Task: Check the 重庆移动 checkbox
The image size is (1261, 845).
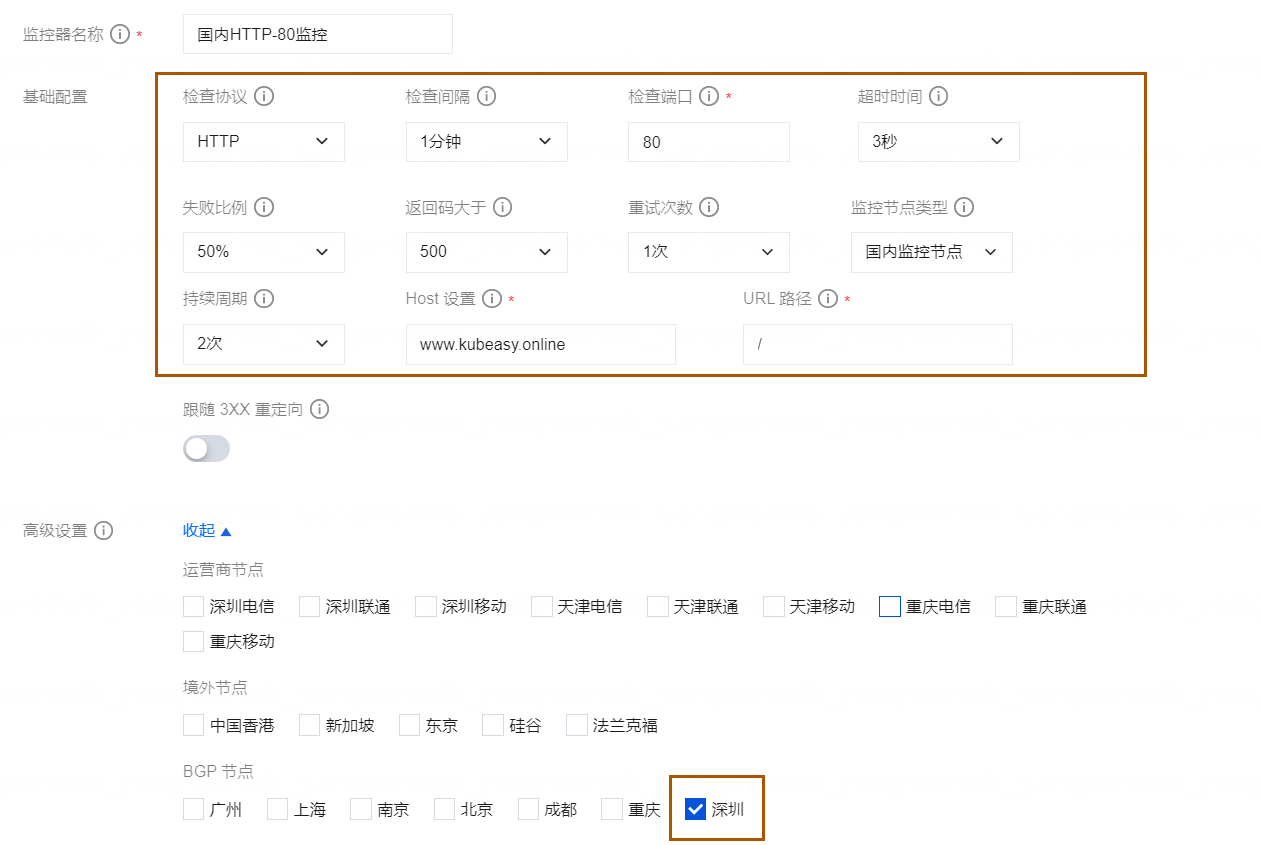Action: (x=194, y=641)
